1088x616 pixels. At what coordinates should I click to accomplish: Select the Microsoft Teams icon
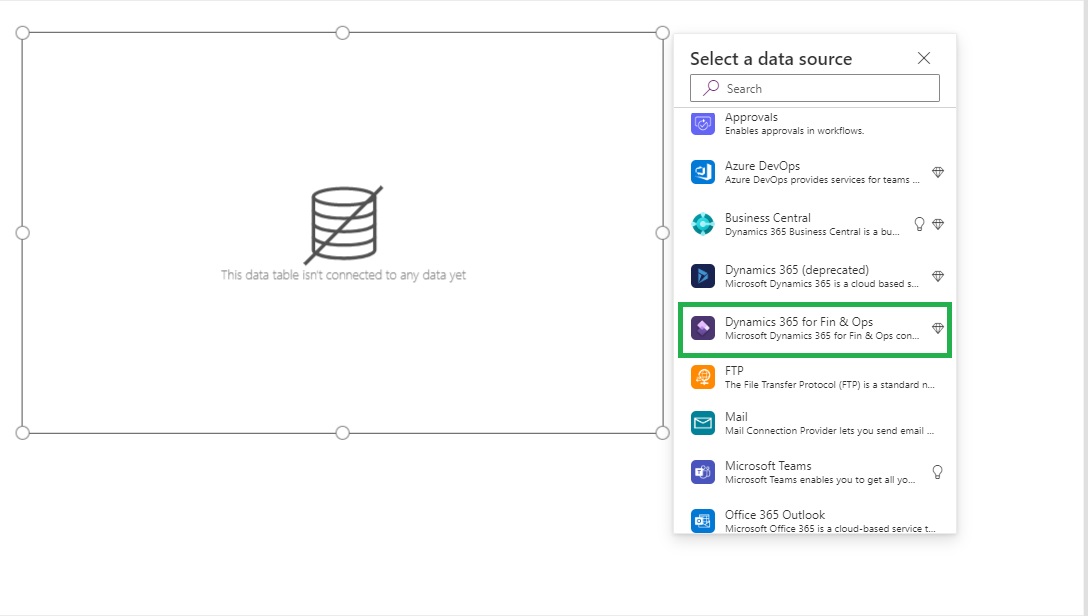coord(703,472)
